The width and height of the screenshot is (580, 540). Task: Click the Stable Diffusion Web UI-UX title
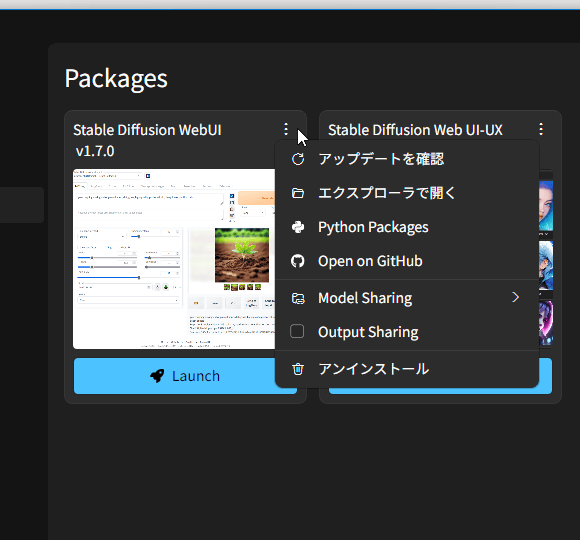point(415,130)
